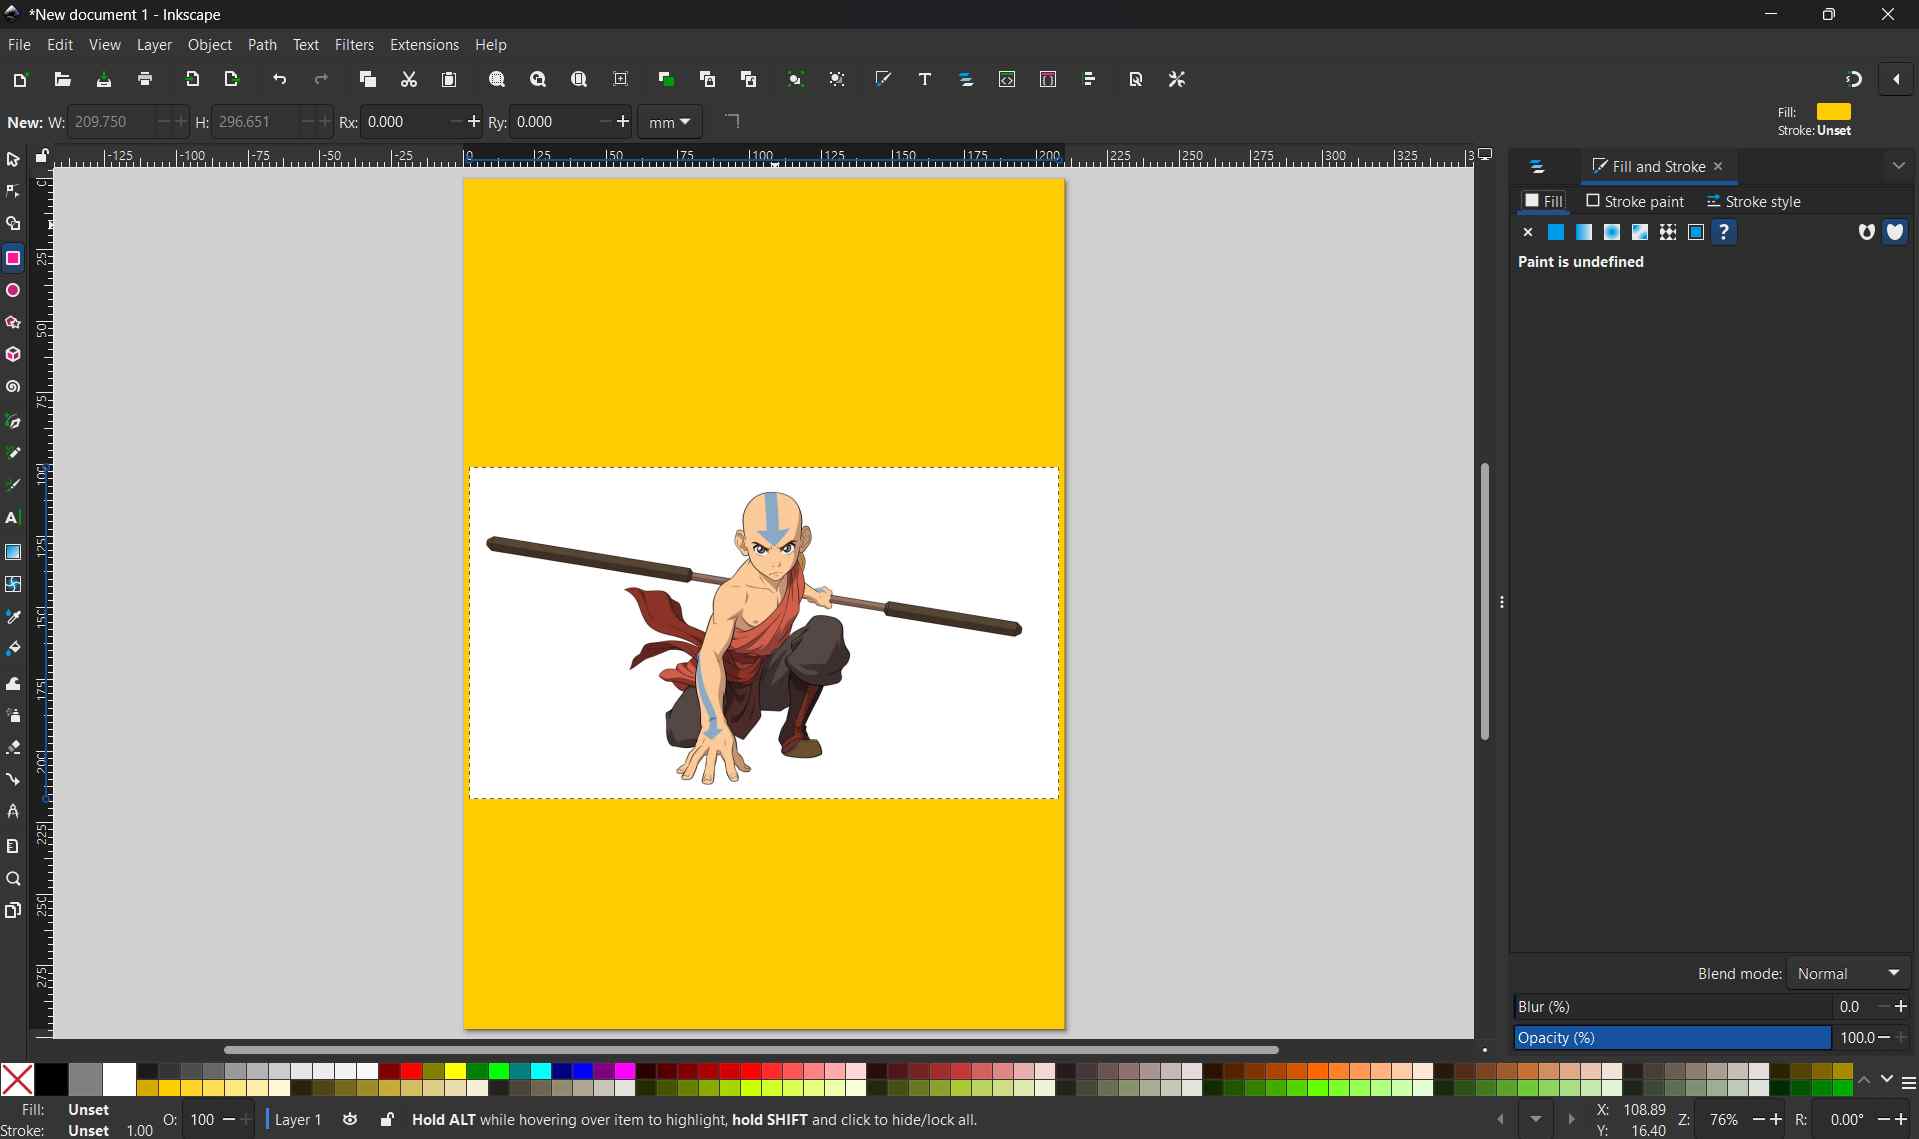Open the Filters menu

(354, 44)
